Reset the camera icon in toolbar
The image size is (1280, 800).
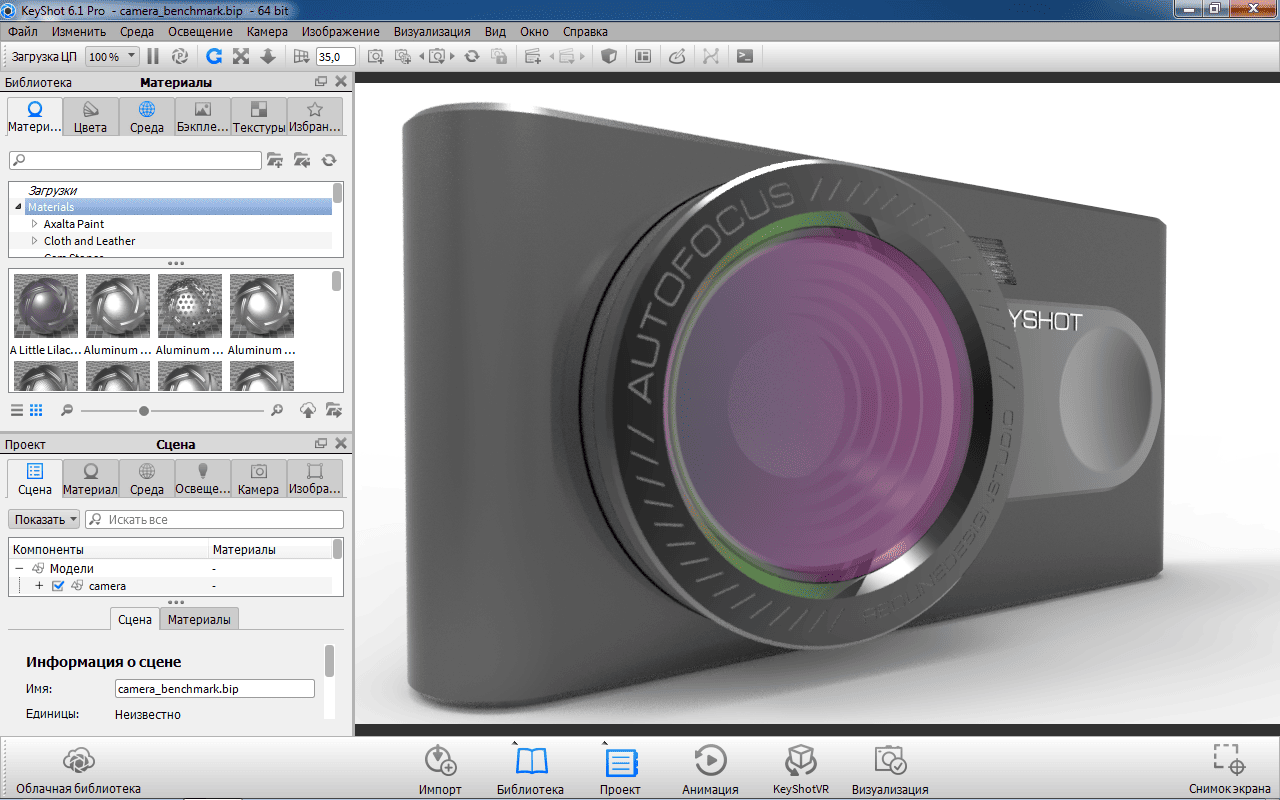coord(472,57)
